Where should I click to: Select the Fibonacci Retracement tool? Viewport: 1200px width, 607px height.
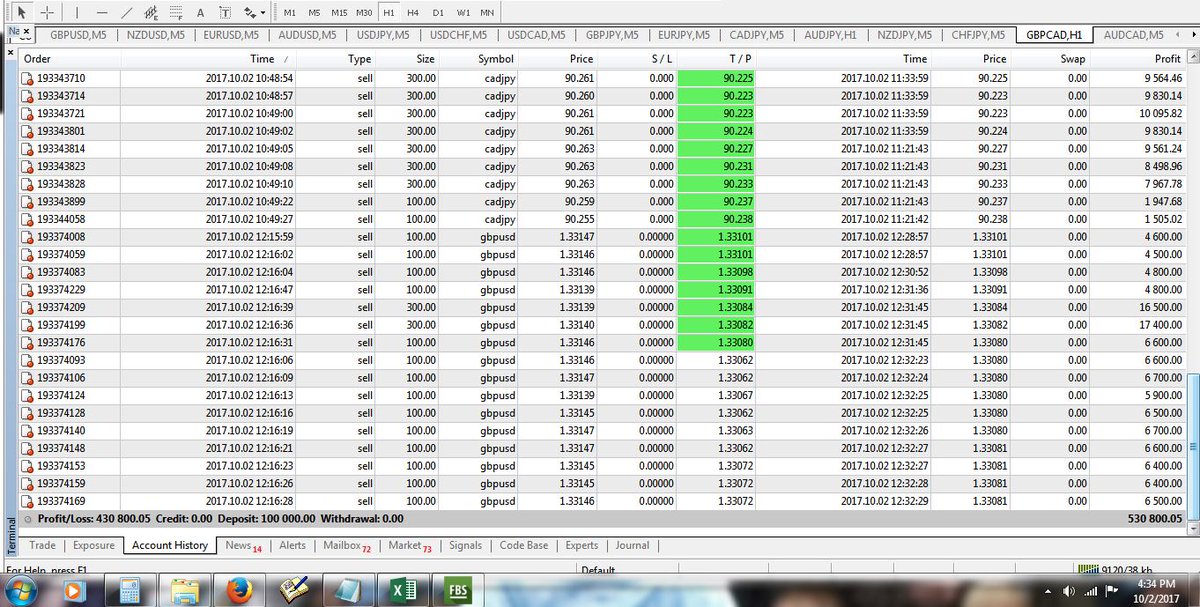pos(175,12)
